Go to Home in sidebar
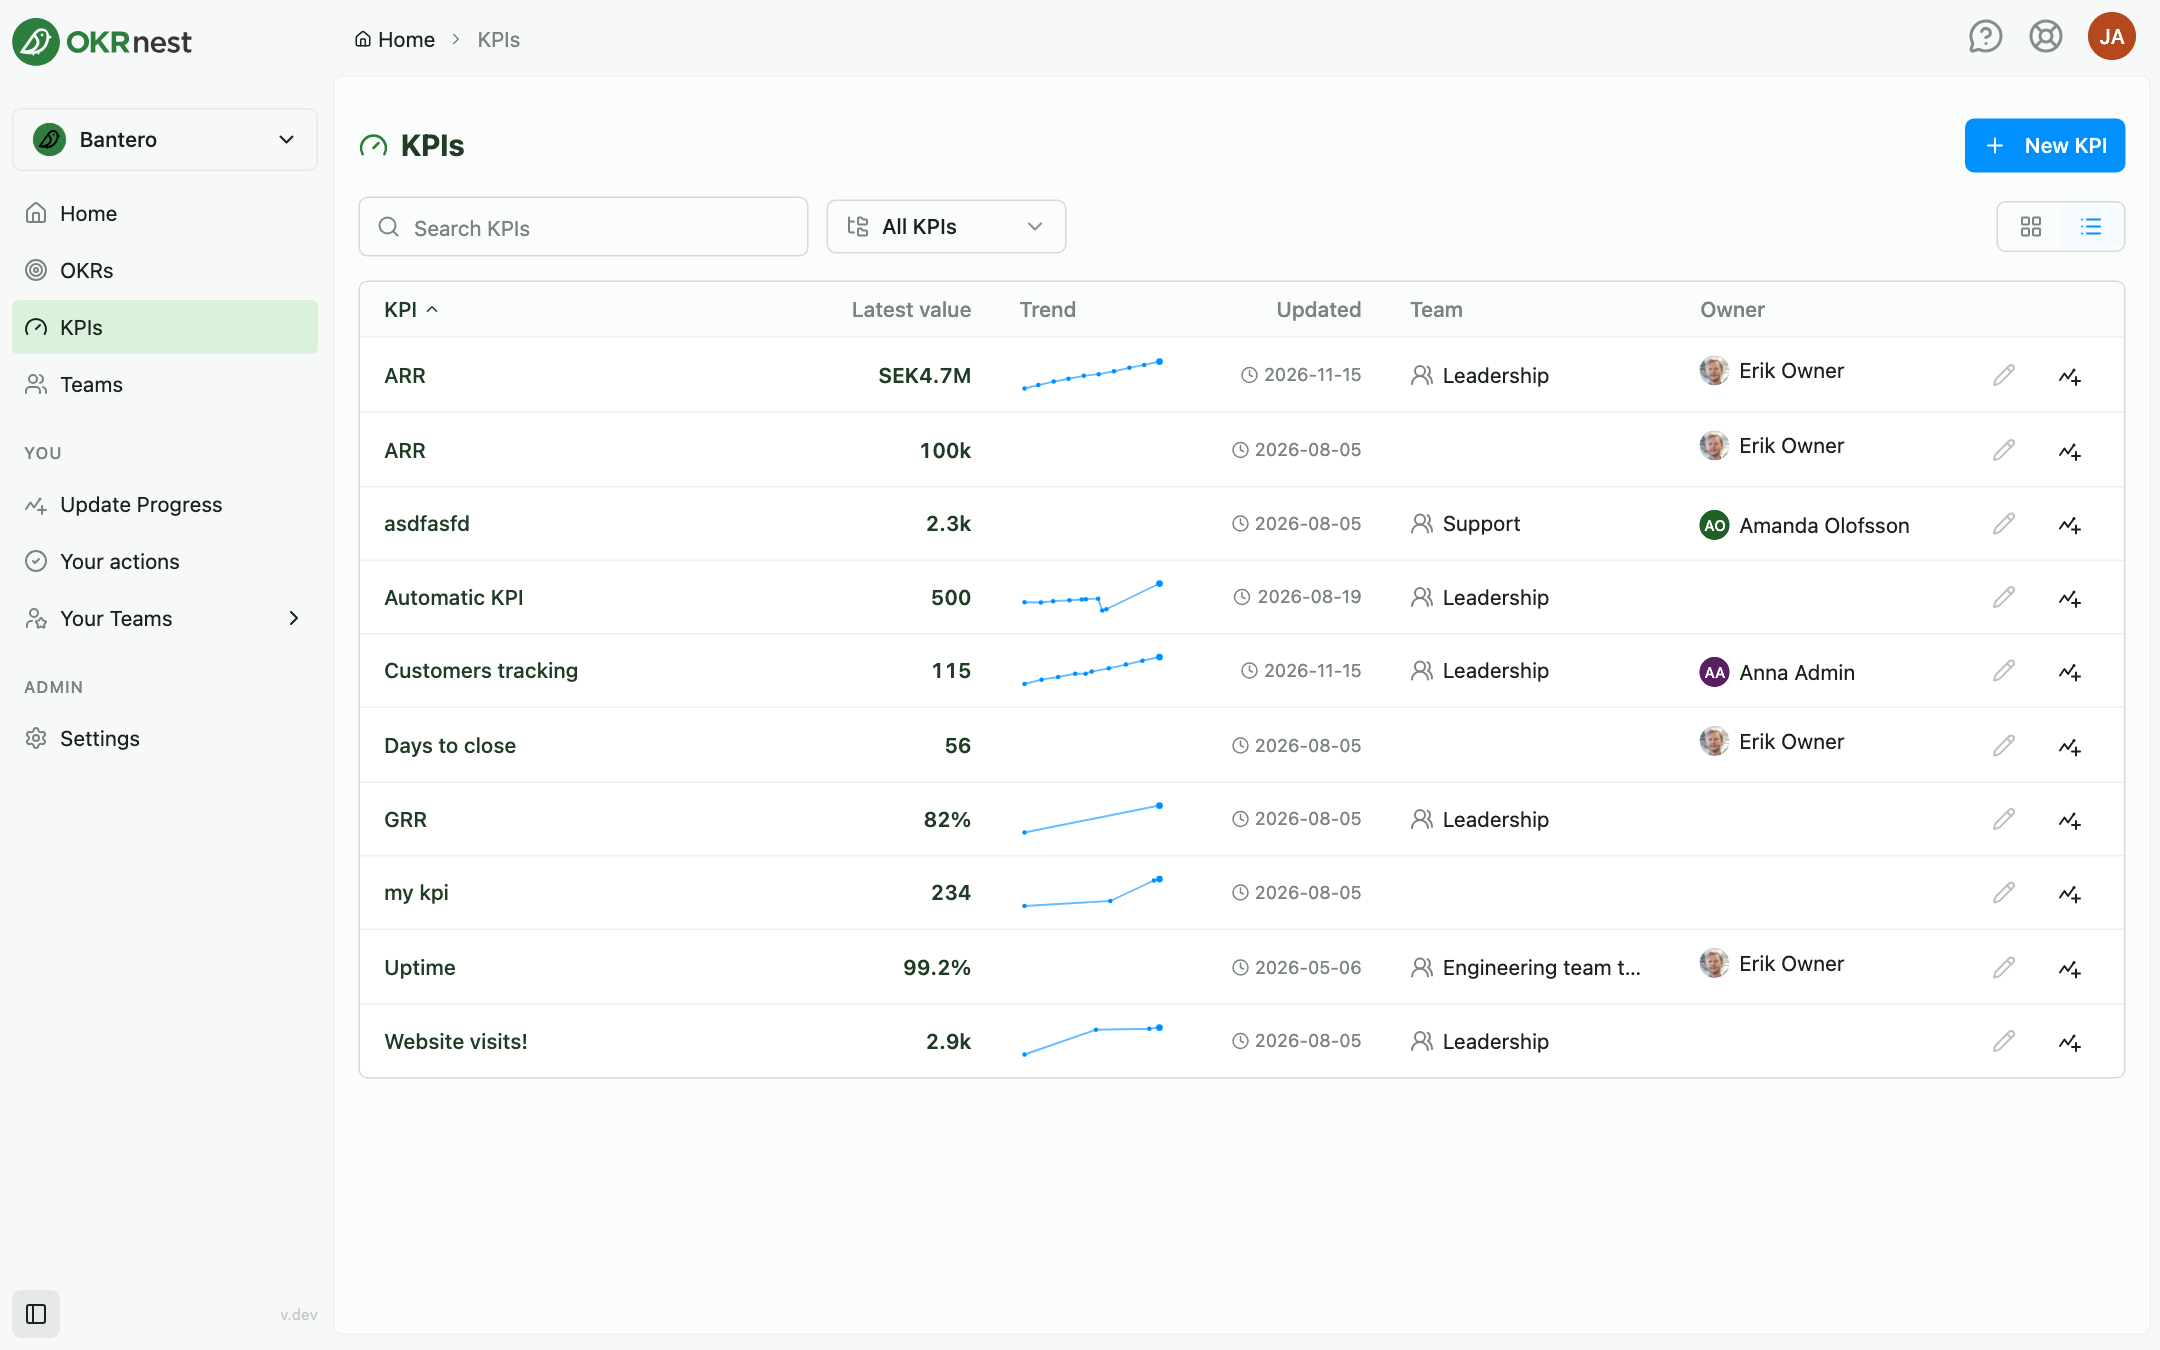Viewport: 2160px width, 1350px height. pos(165,213)
